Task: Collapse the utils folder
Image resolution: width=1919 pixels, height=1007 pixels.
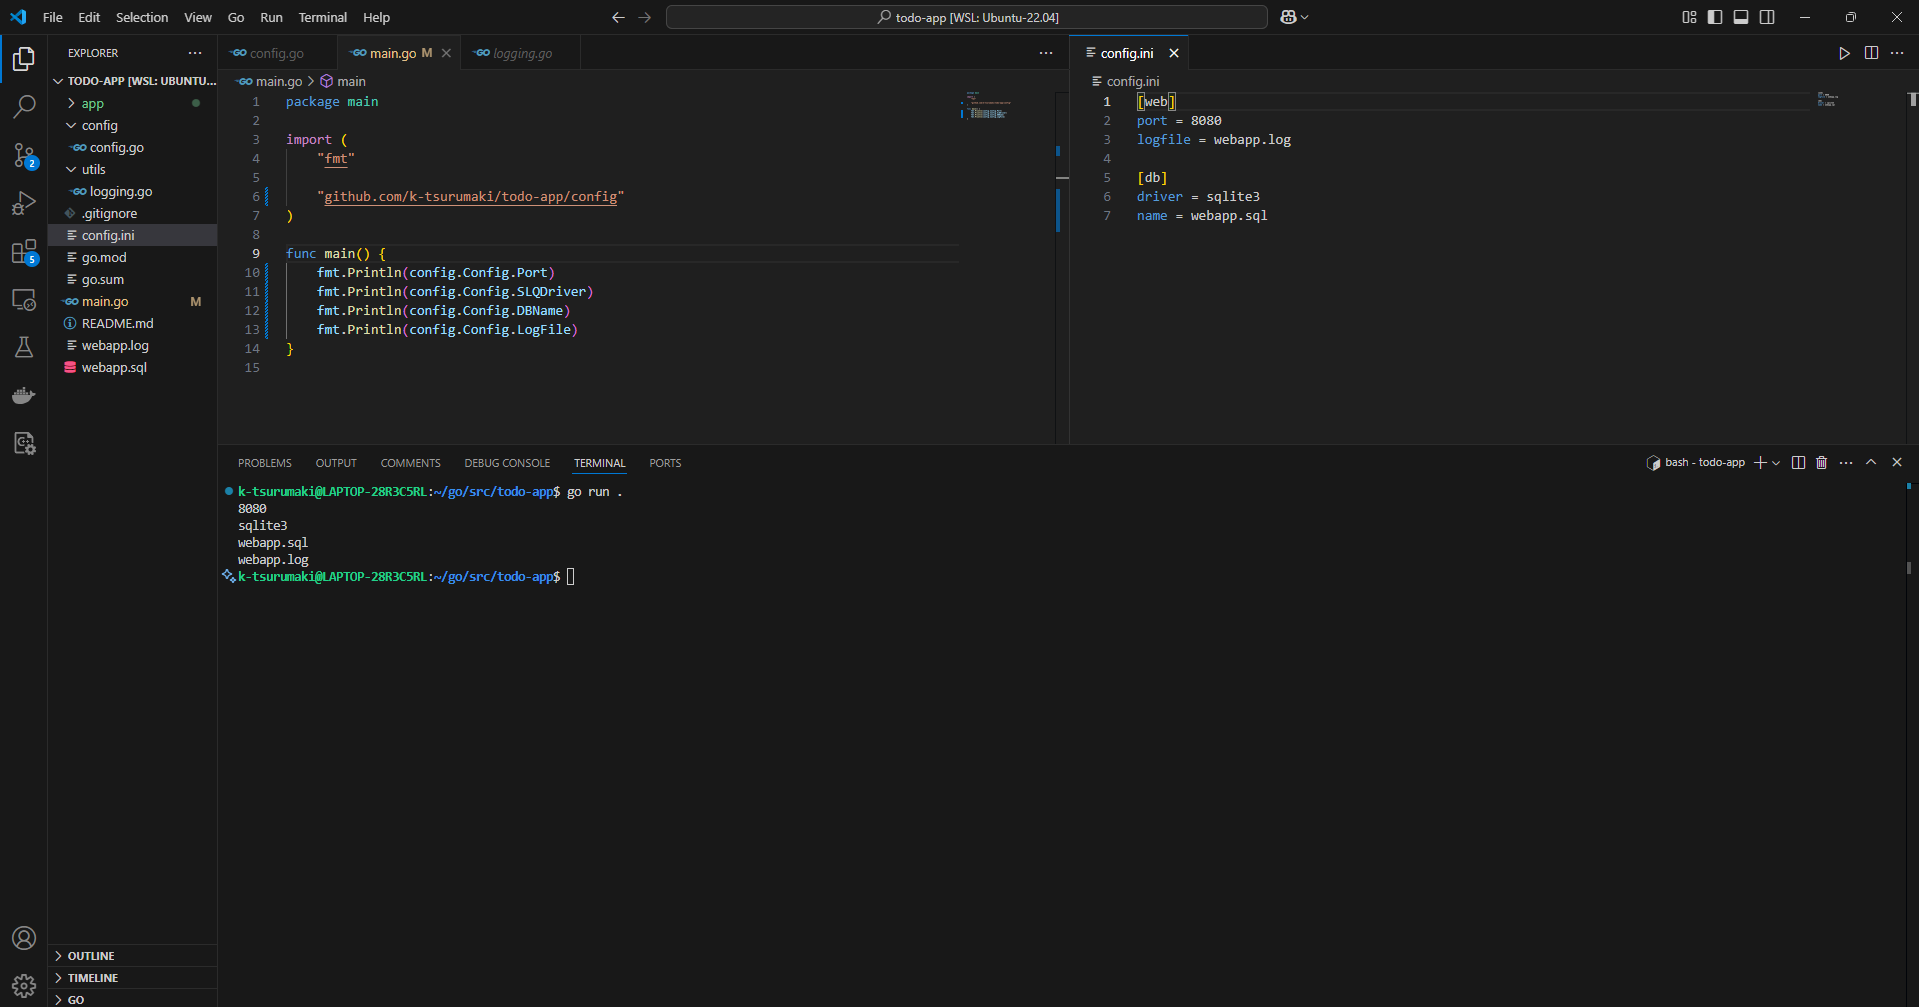Action: point(93,170)
